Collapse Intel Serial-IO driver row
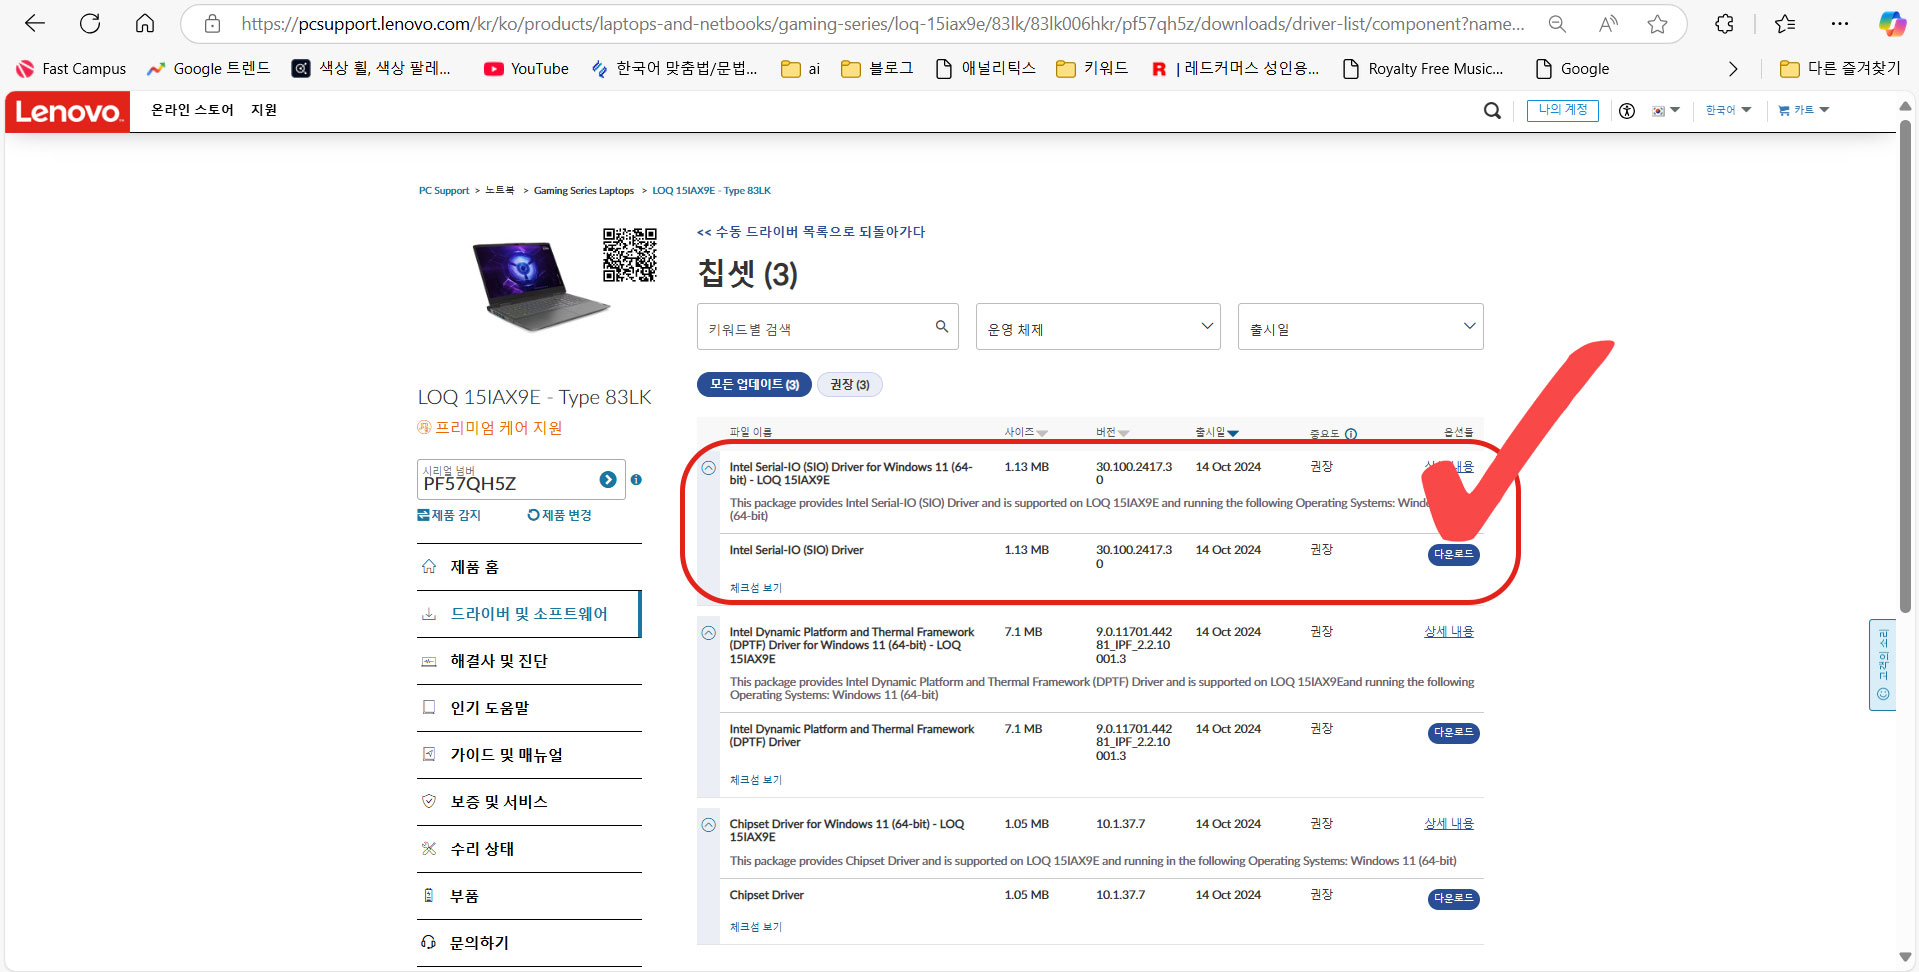The height and width of the screenshot is (972, 1919). click(709, 468)
